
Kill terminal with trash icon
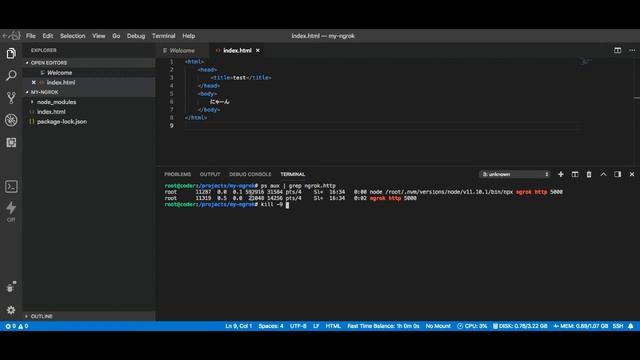click(589, 174)
